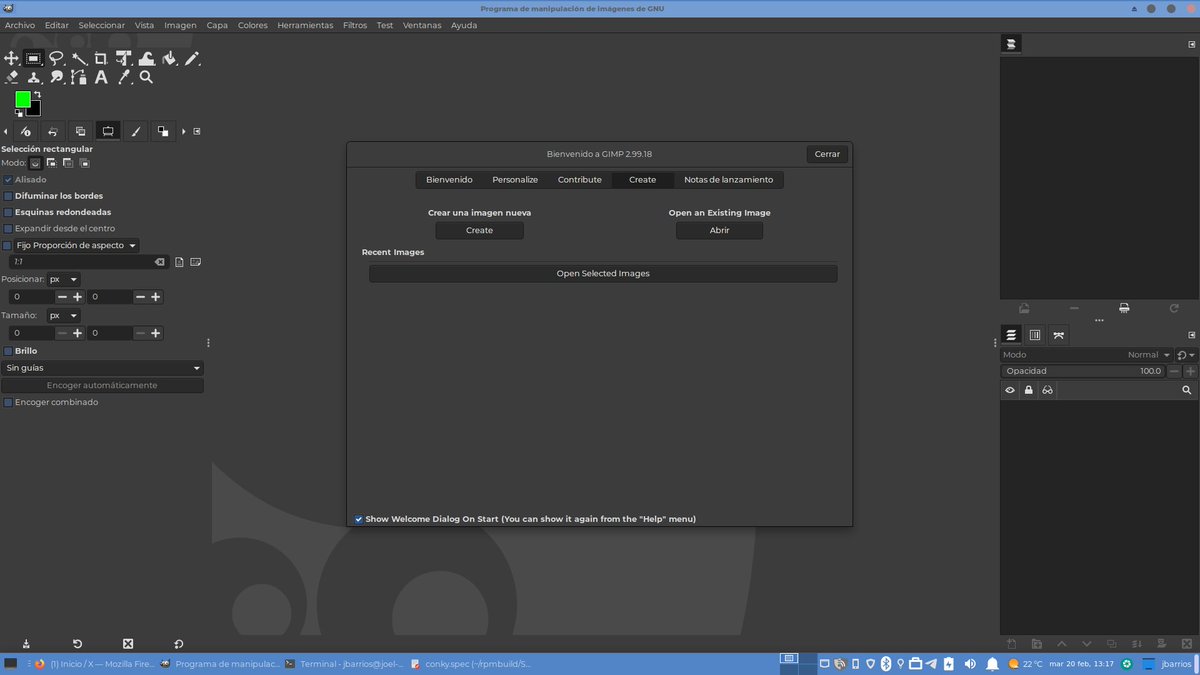Click Open Selected Images button
1200x675 pixels.
603,273
